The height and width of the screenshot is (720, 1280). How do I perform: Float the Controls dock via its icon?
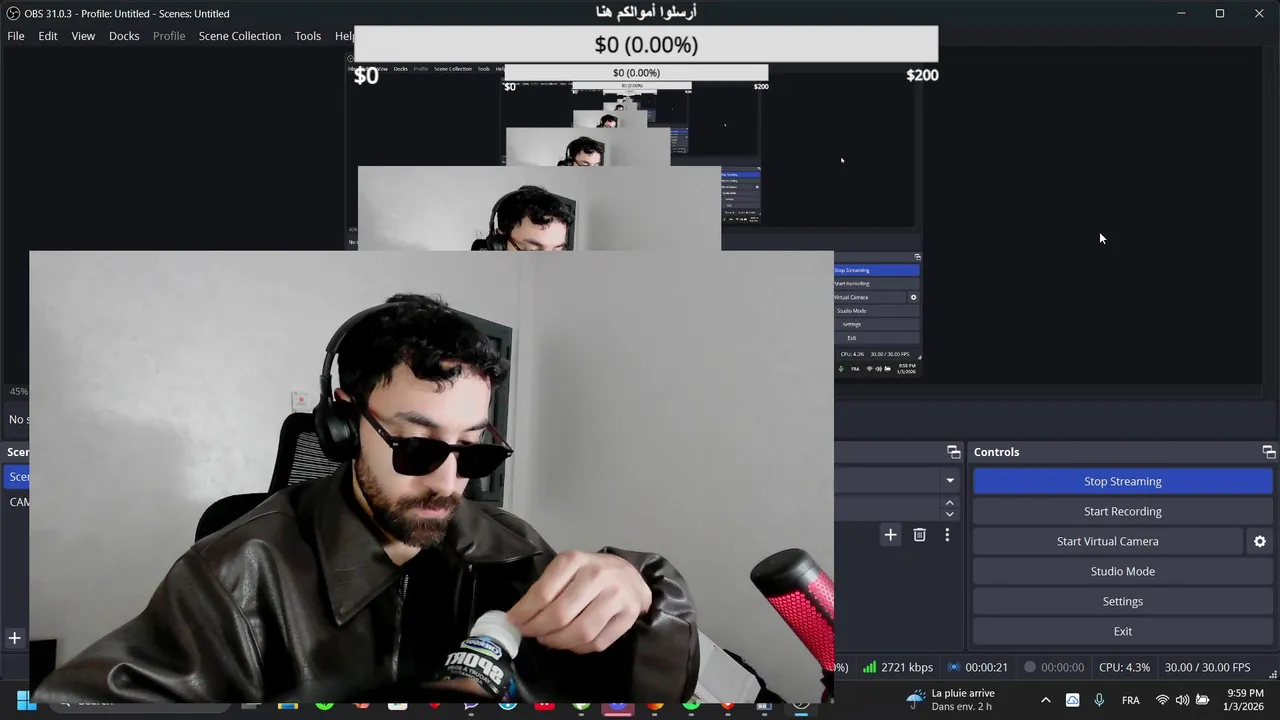click(1268, 452)
